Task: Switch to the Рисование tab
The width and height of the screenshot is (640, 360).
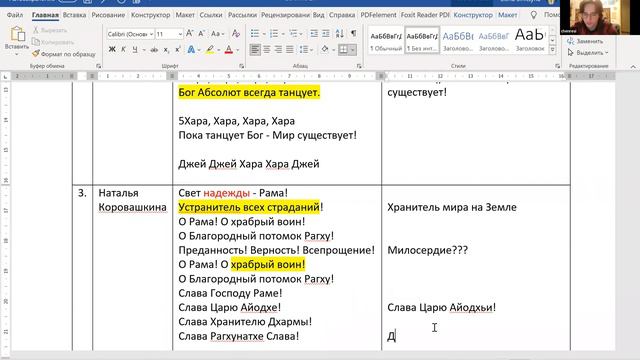Action: click(x=108, y=15)
